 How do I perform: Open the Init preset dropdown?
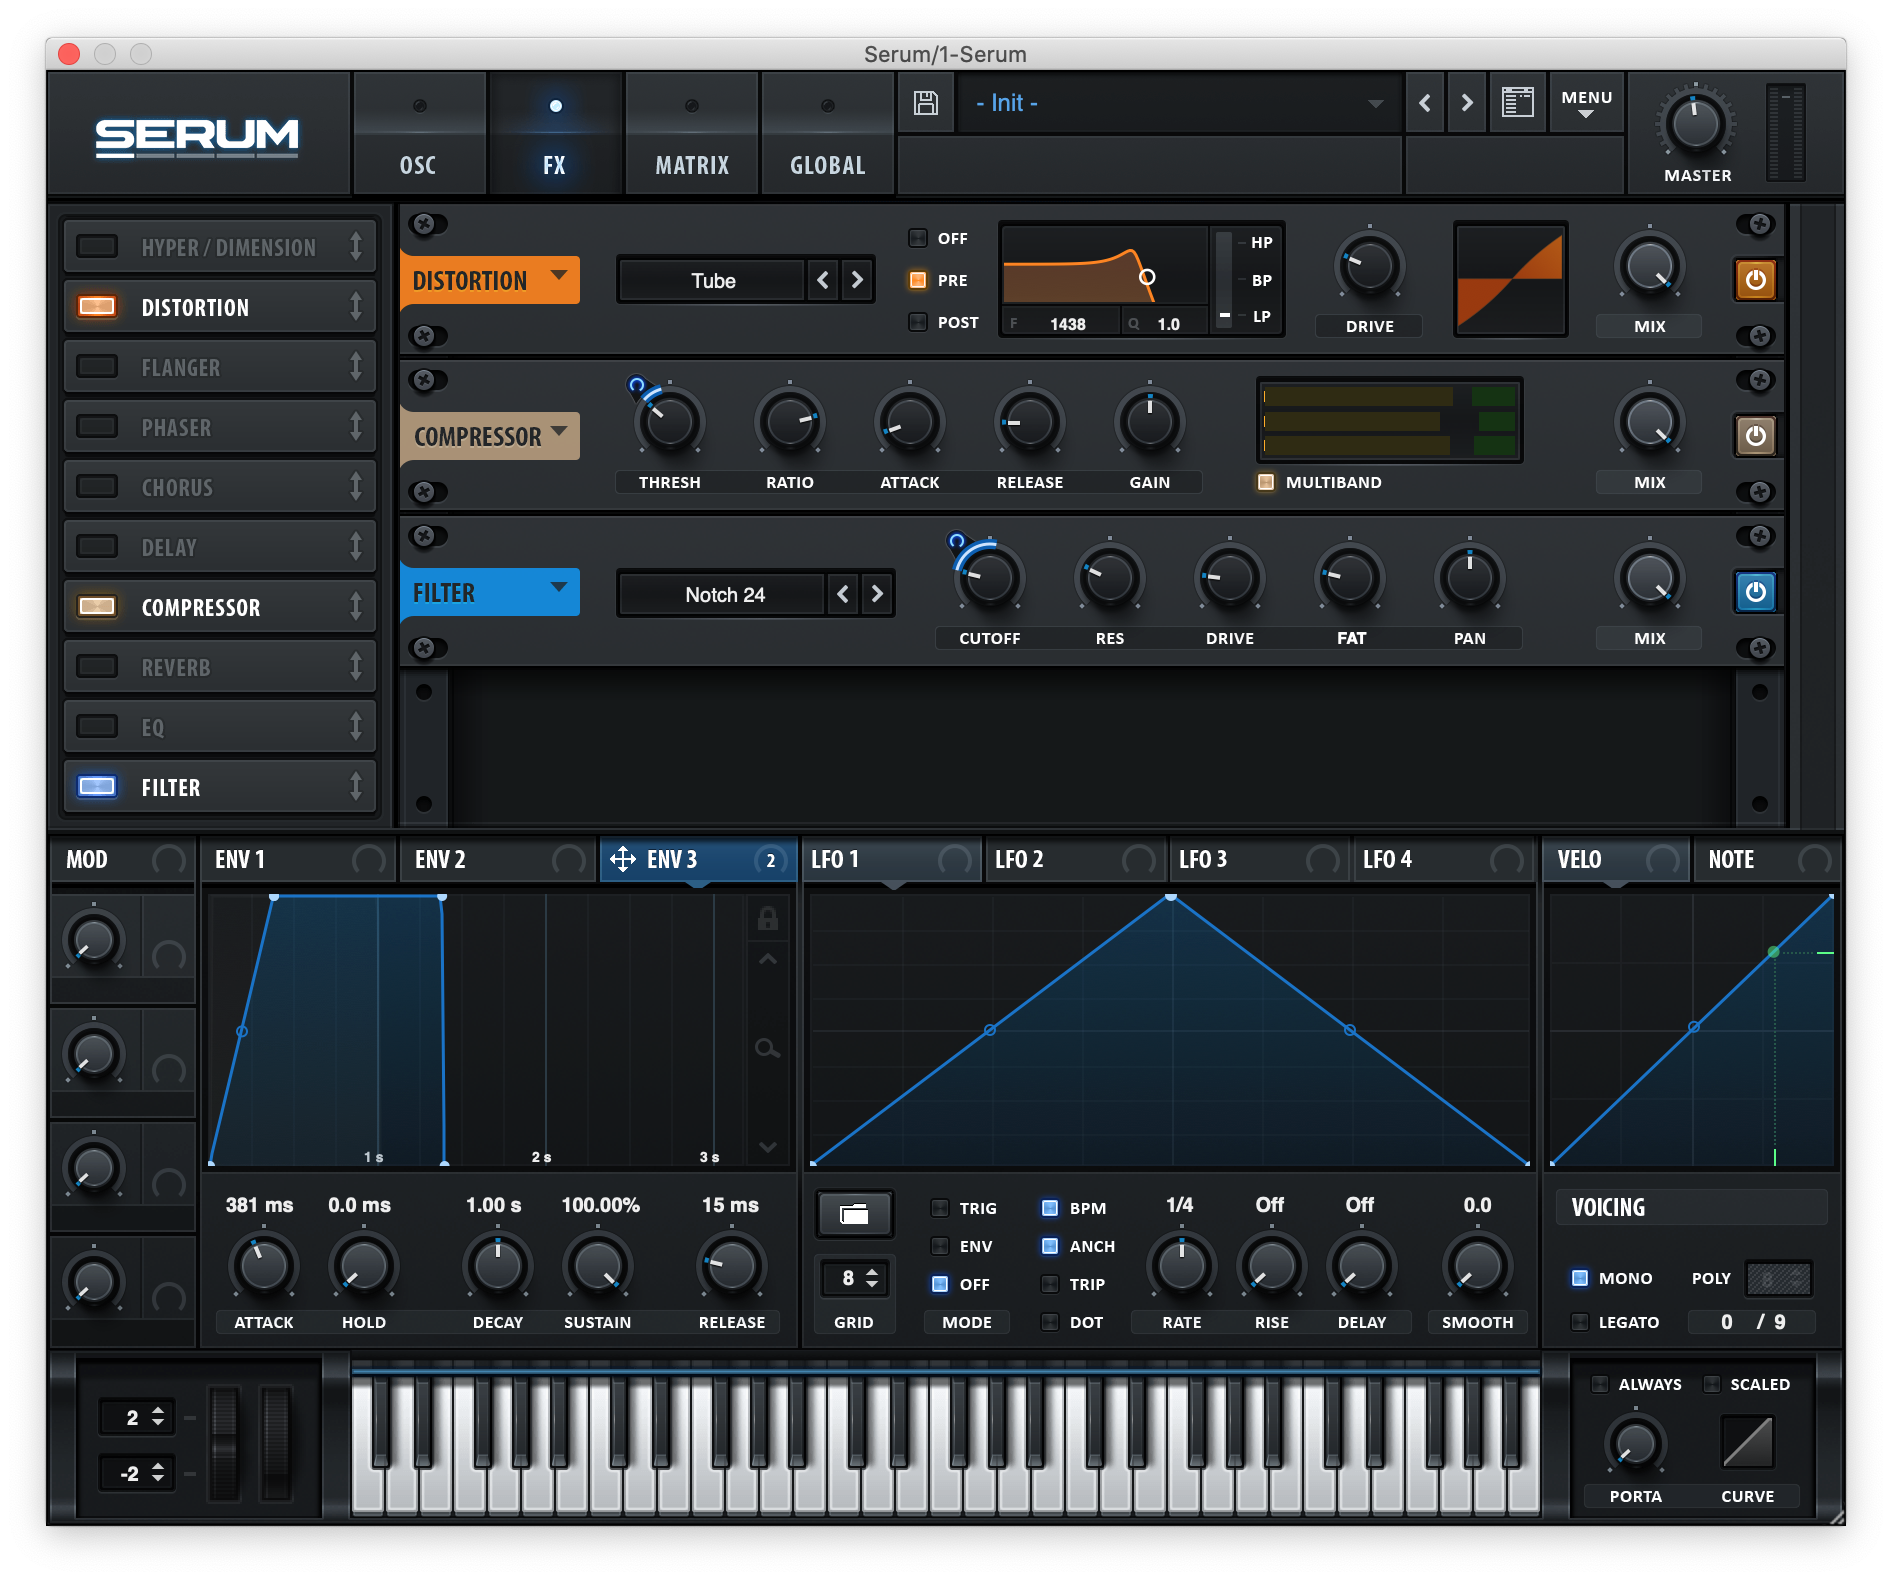pos(1180,102)
